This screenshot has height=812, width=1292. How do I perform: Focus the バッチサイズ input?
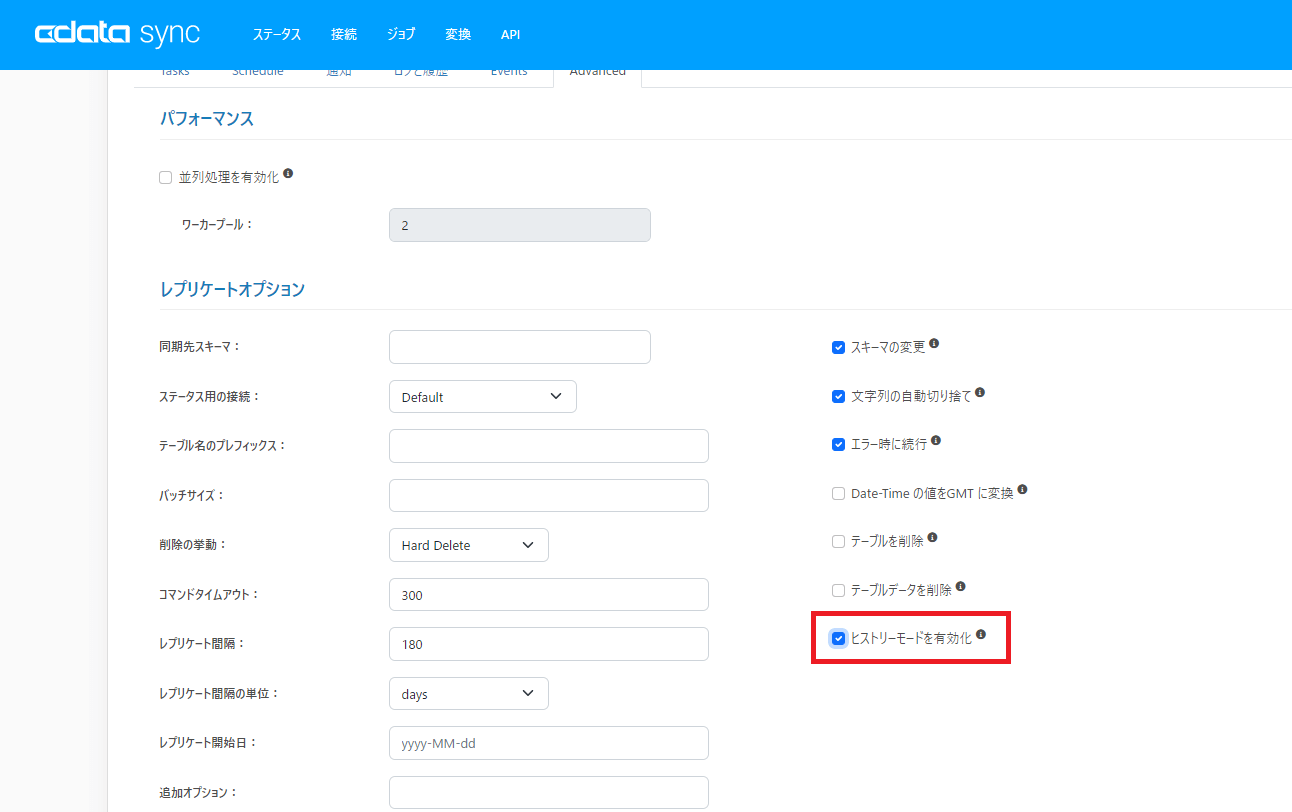(x=549, y=495)
